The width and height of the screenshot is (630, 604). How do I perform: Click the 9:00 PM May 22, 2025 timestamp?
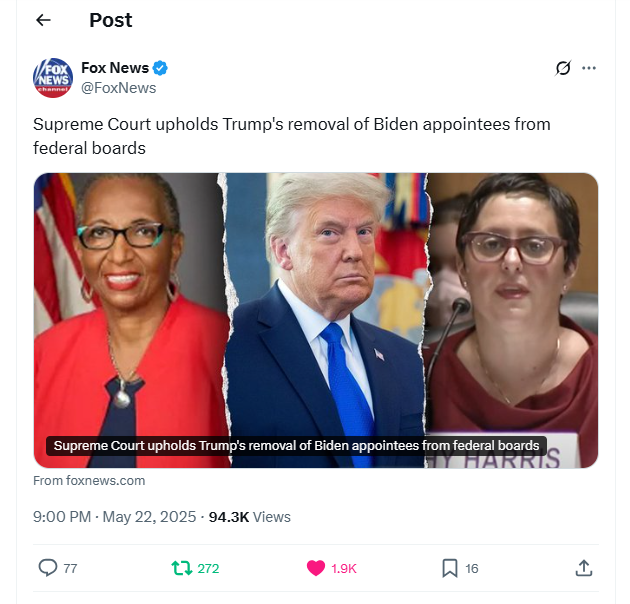(x=115, y=517)
